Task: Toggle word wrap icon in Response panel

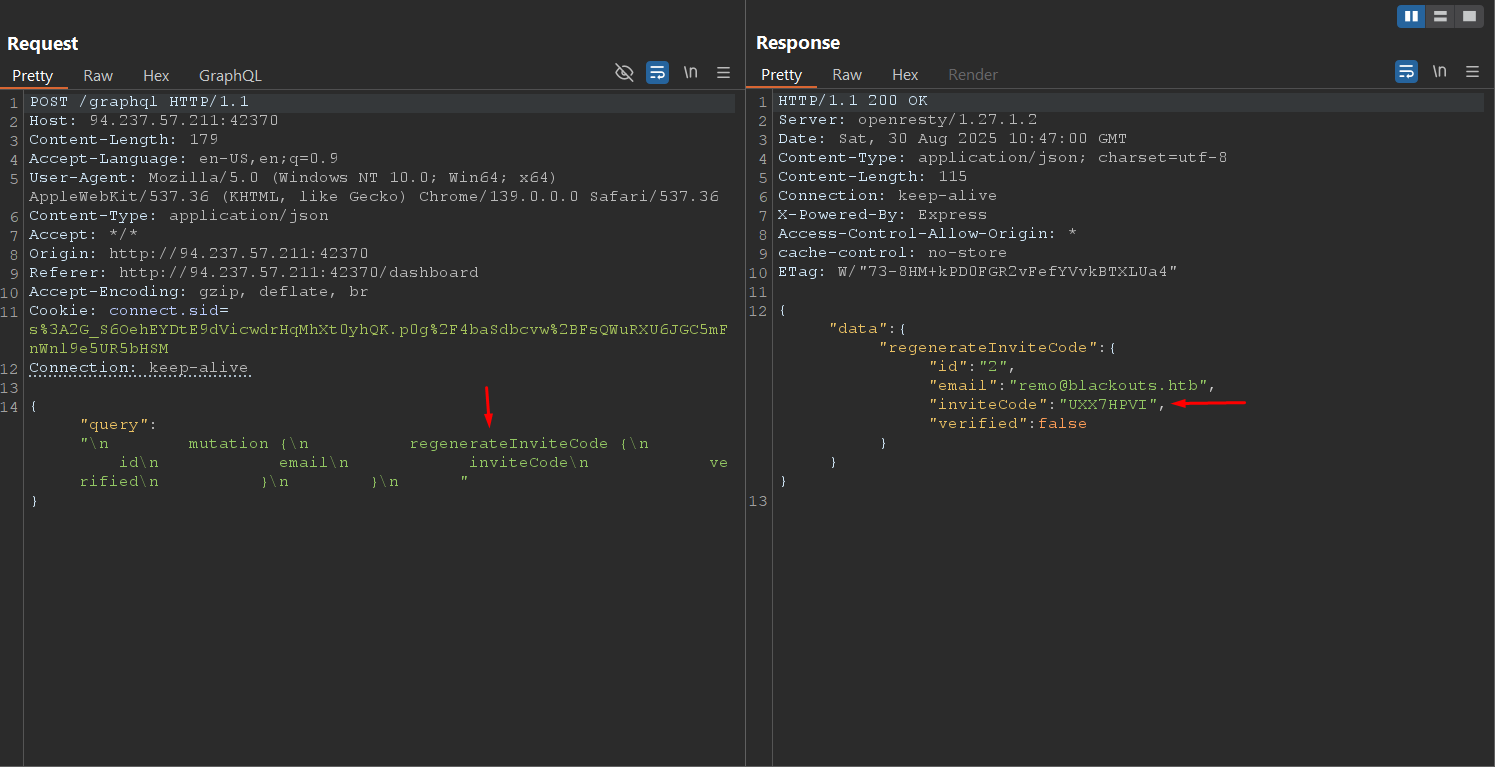Action: point(1406,71)
